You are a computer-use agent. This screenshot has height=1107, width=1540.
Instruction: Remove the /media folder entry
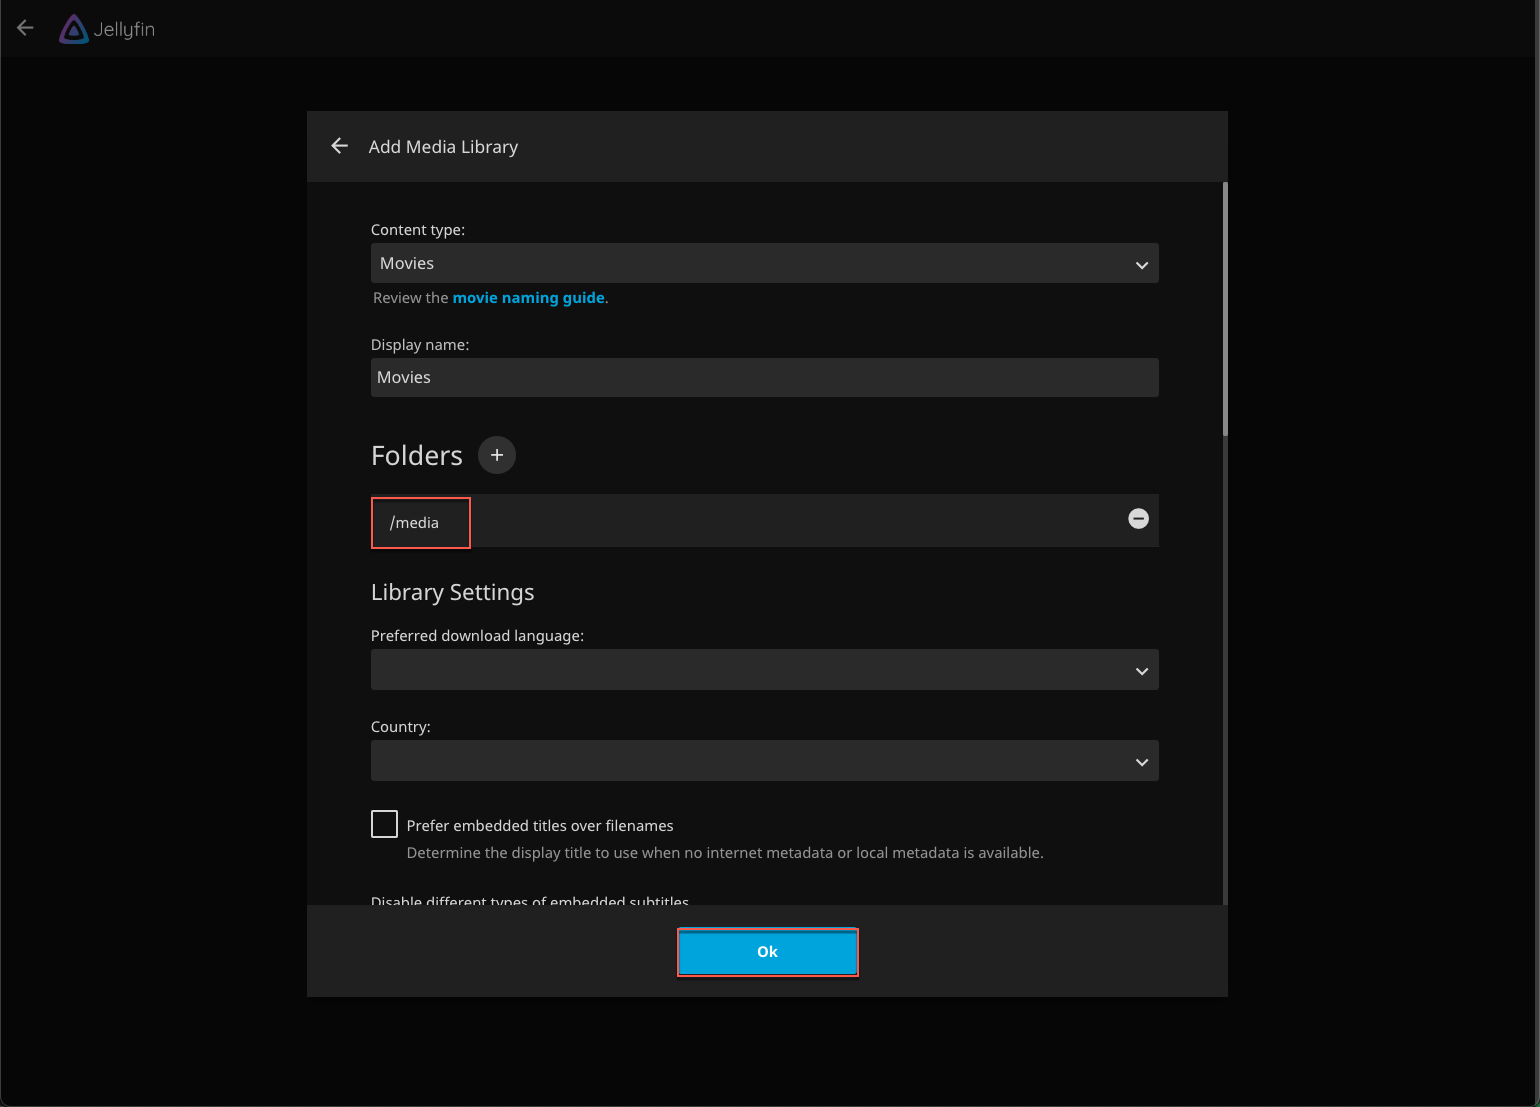pyautogui.click(x=1138, y=518)
